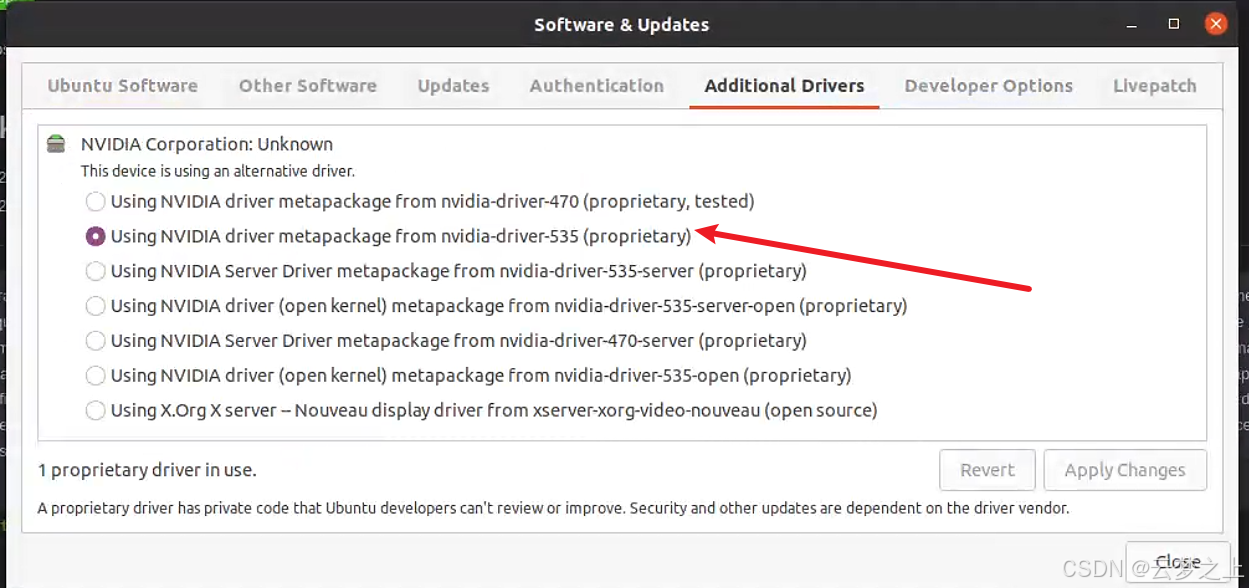
Task: Open the Developer Options tab
Action: pos(988,86)
